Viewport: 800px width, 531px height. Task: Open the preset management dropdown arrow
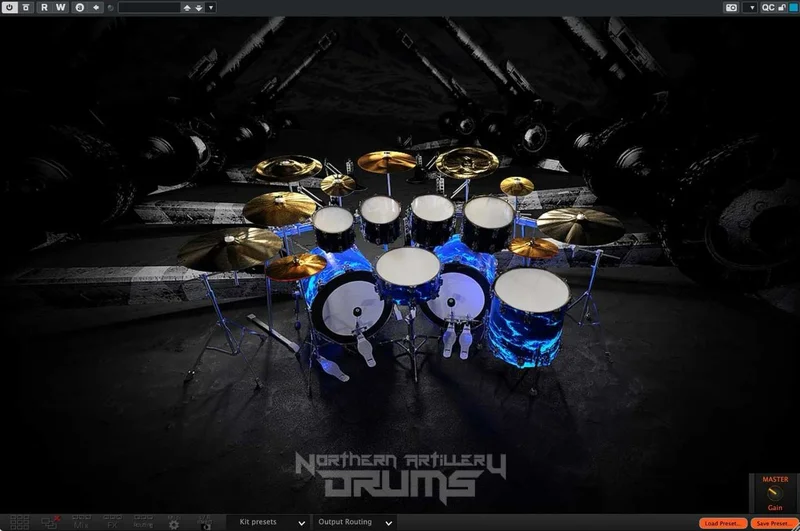(x=211, y=8)
